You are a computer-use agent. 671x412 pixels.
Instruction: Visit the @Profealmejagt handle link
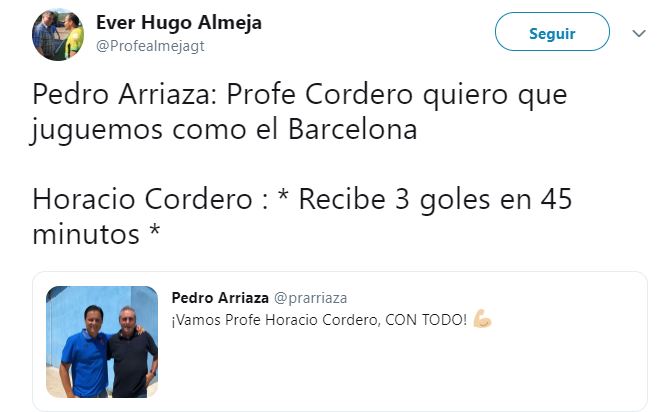(x=150, y=46)
